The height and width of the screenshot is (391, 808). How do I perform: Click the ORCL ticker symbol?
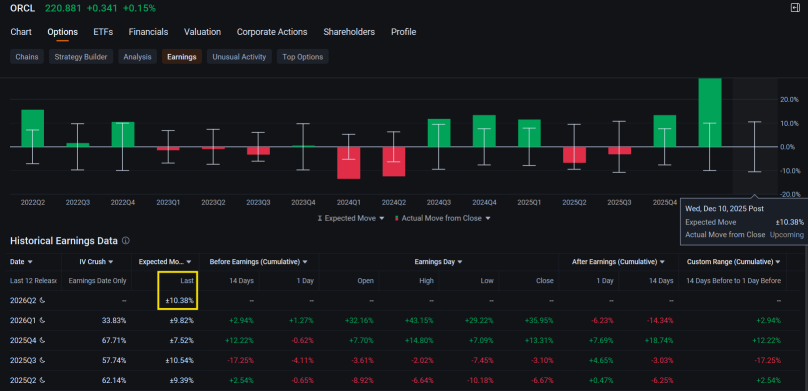(23, 8)
